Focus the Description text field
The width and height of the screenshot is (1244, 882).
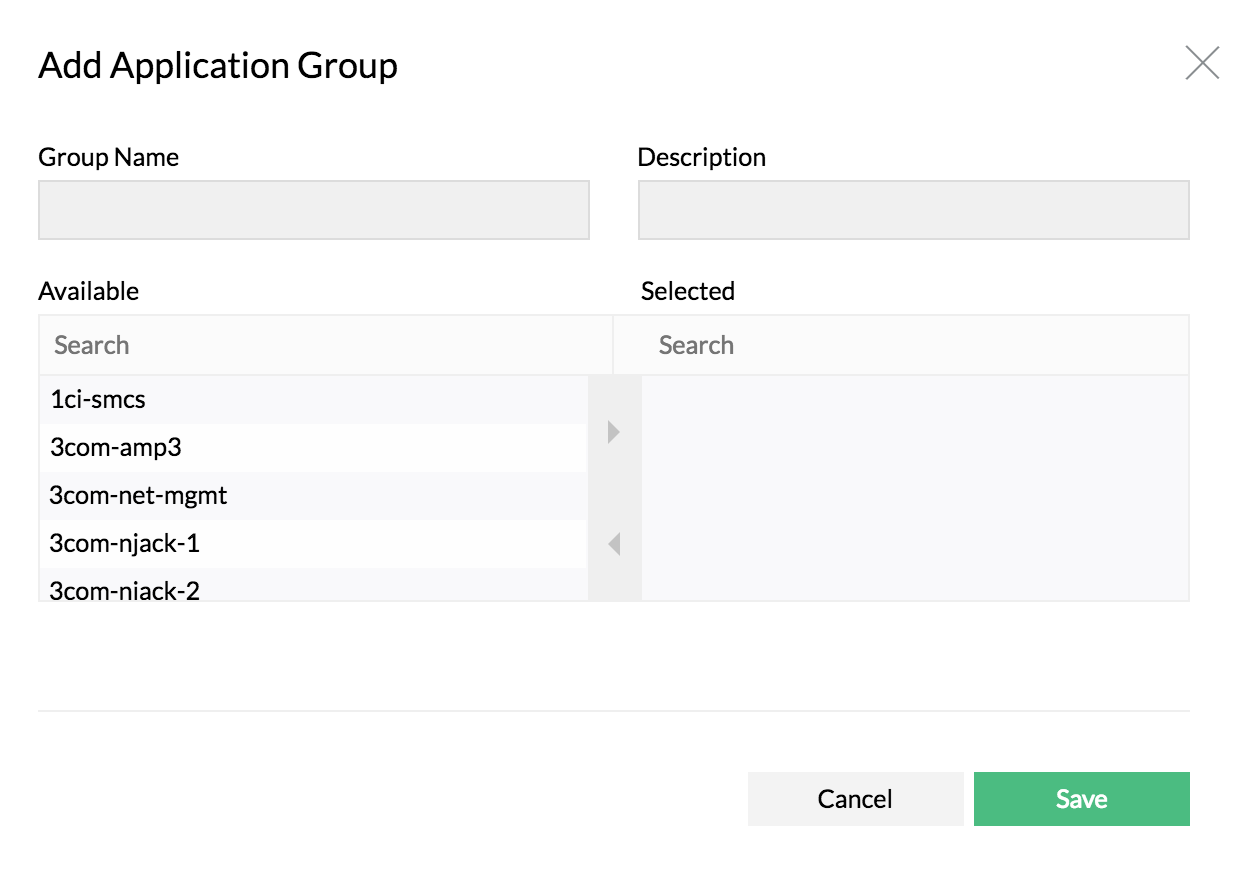pyautogui.click(x=912, y=210)
